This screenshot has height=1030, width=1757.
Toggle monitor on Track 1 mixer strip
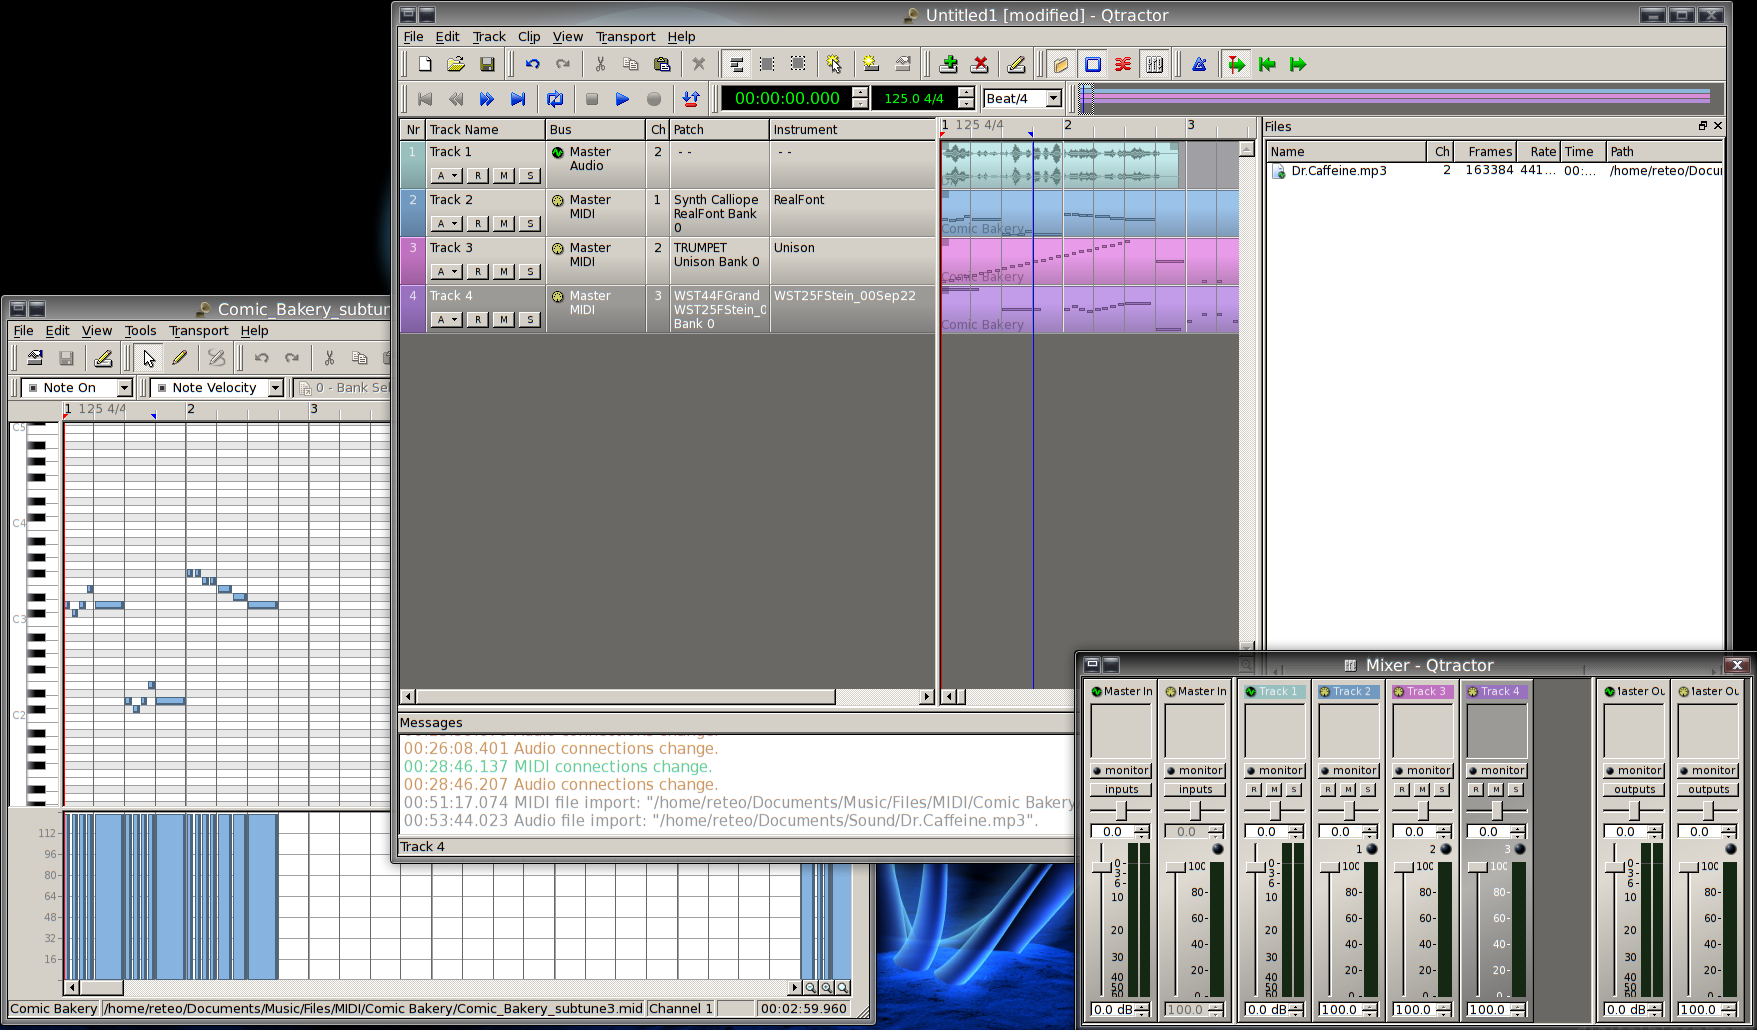pyautogui.click(x=1275, y=770)
